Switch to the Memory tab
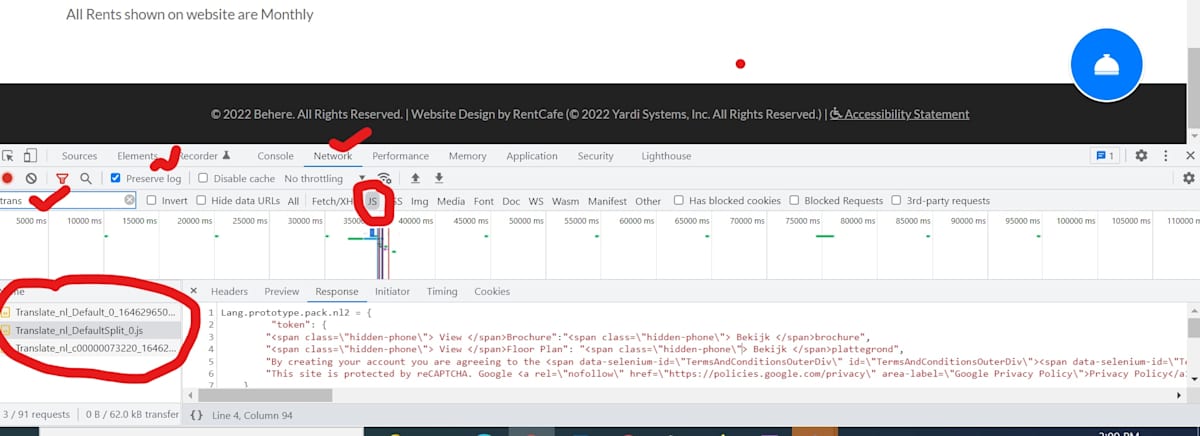 click(467, 156)
